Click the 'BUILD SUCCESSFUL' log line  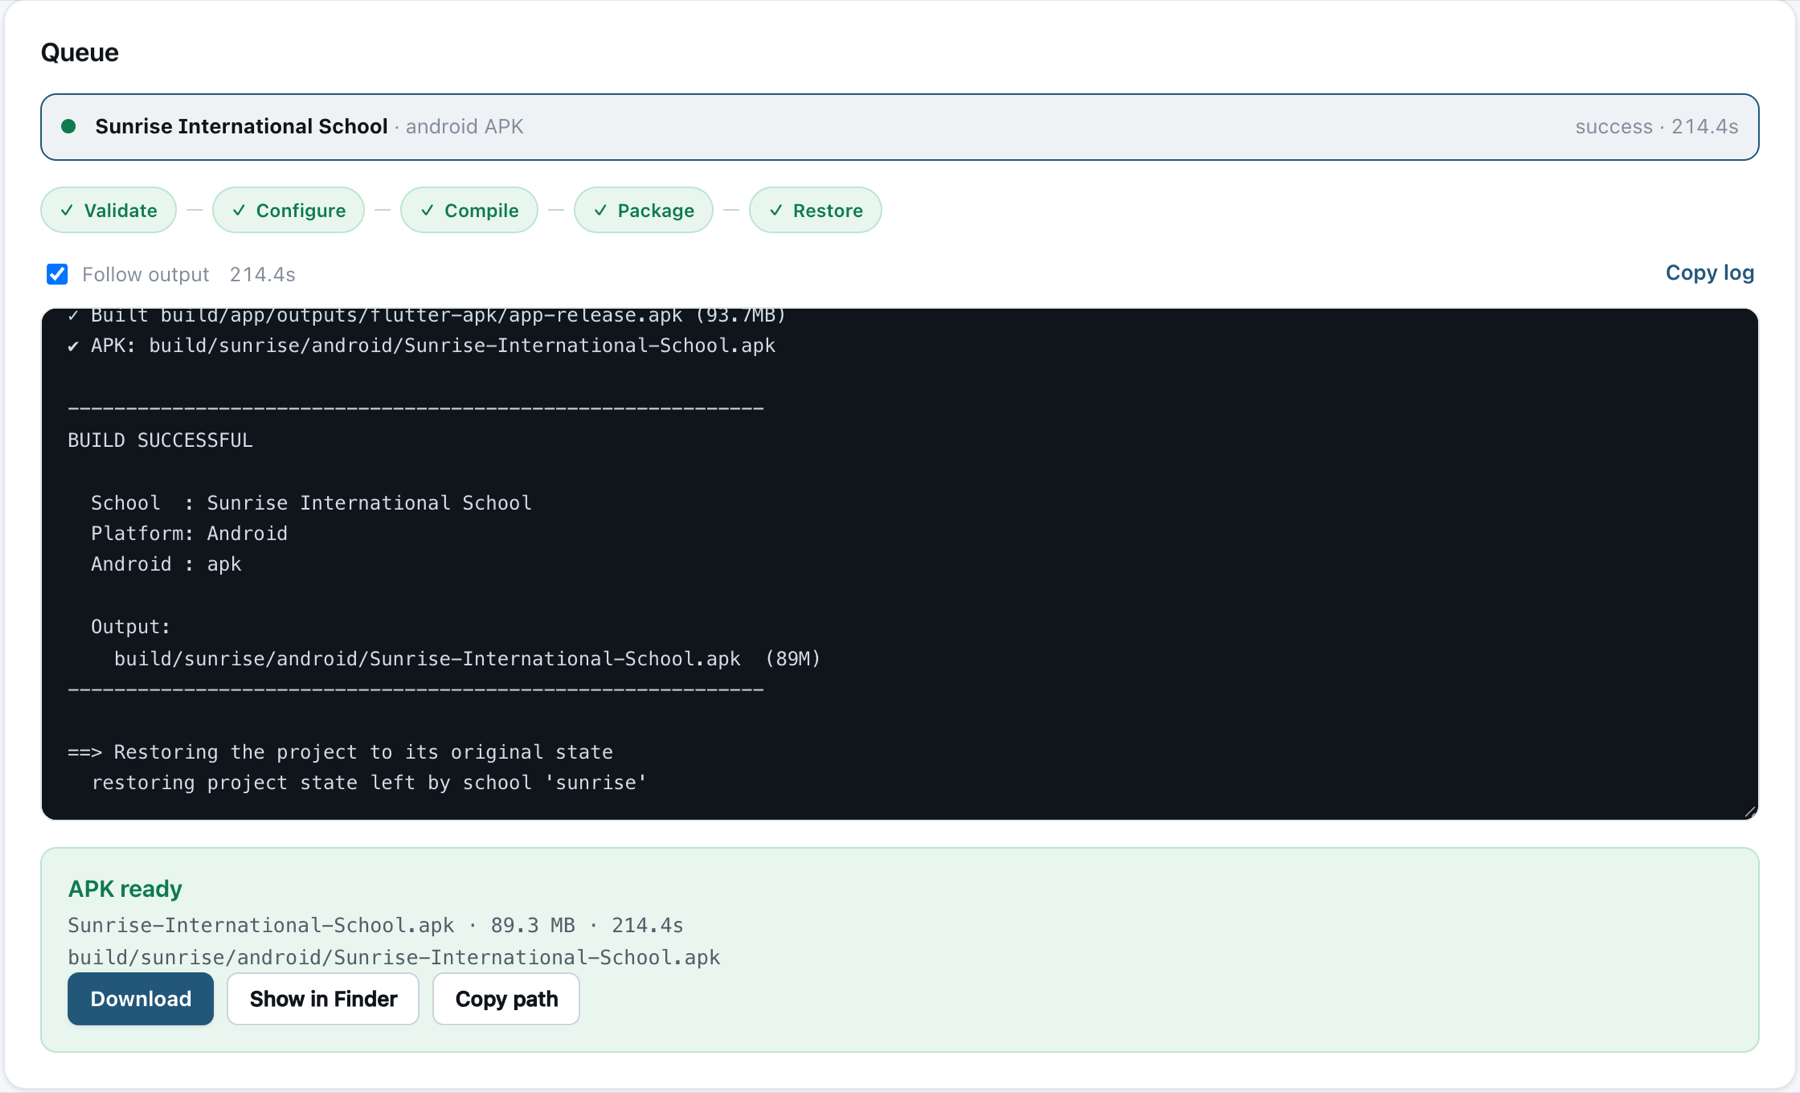[160, 440]
